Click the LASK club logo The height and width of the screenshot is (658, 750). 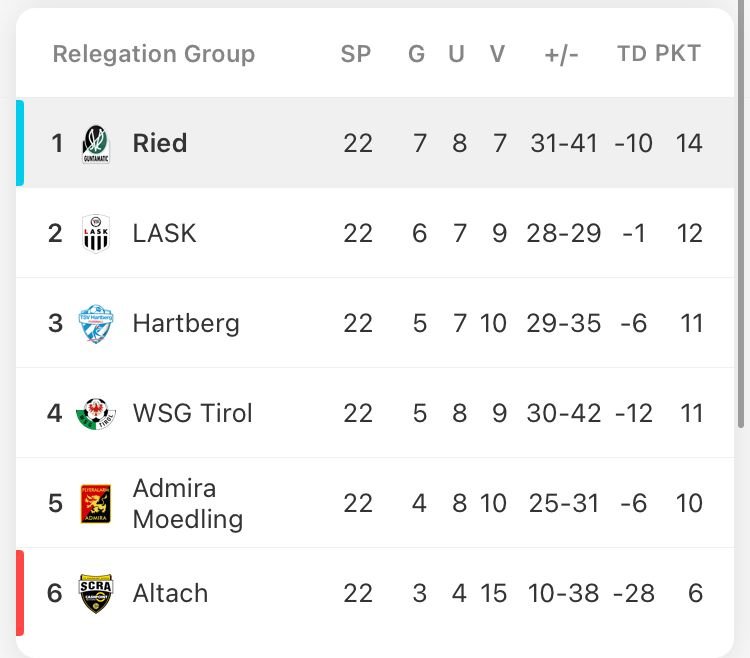tap(96, 233)
